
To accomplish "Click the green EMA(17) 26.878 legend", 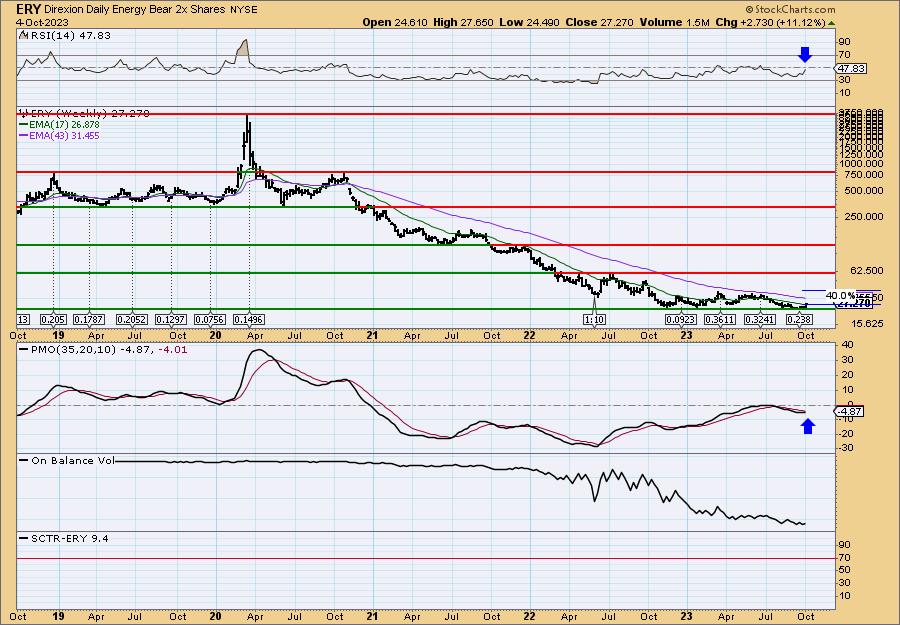I will pos(59,125).
